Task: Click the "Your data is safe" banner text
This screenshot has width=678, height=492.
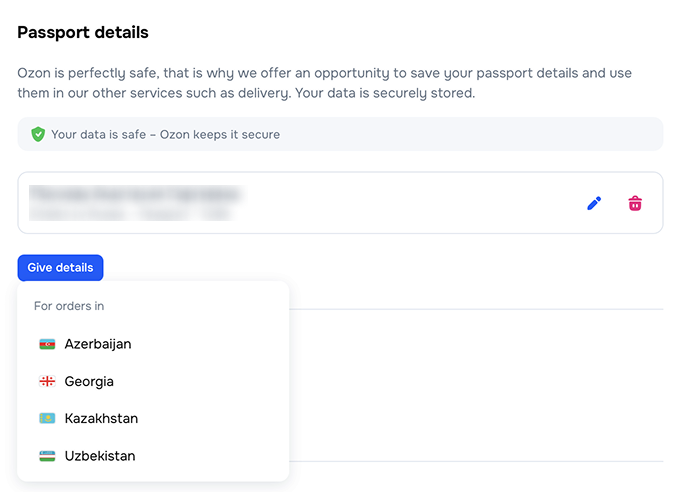Action: tap(166, 134)
